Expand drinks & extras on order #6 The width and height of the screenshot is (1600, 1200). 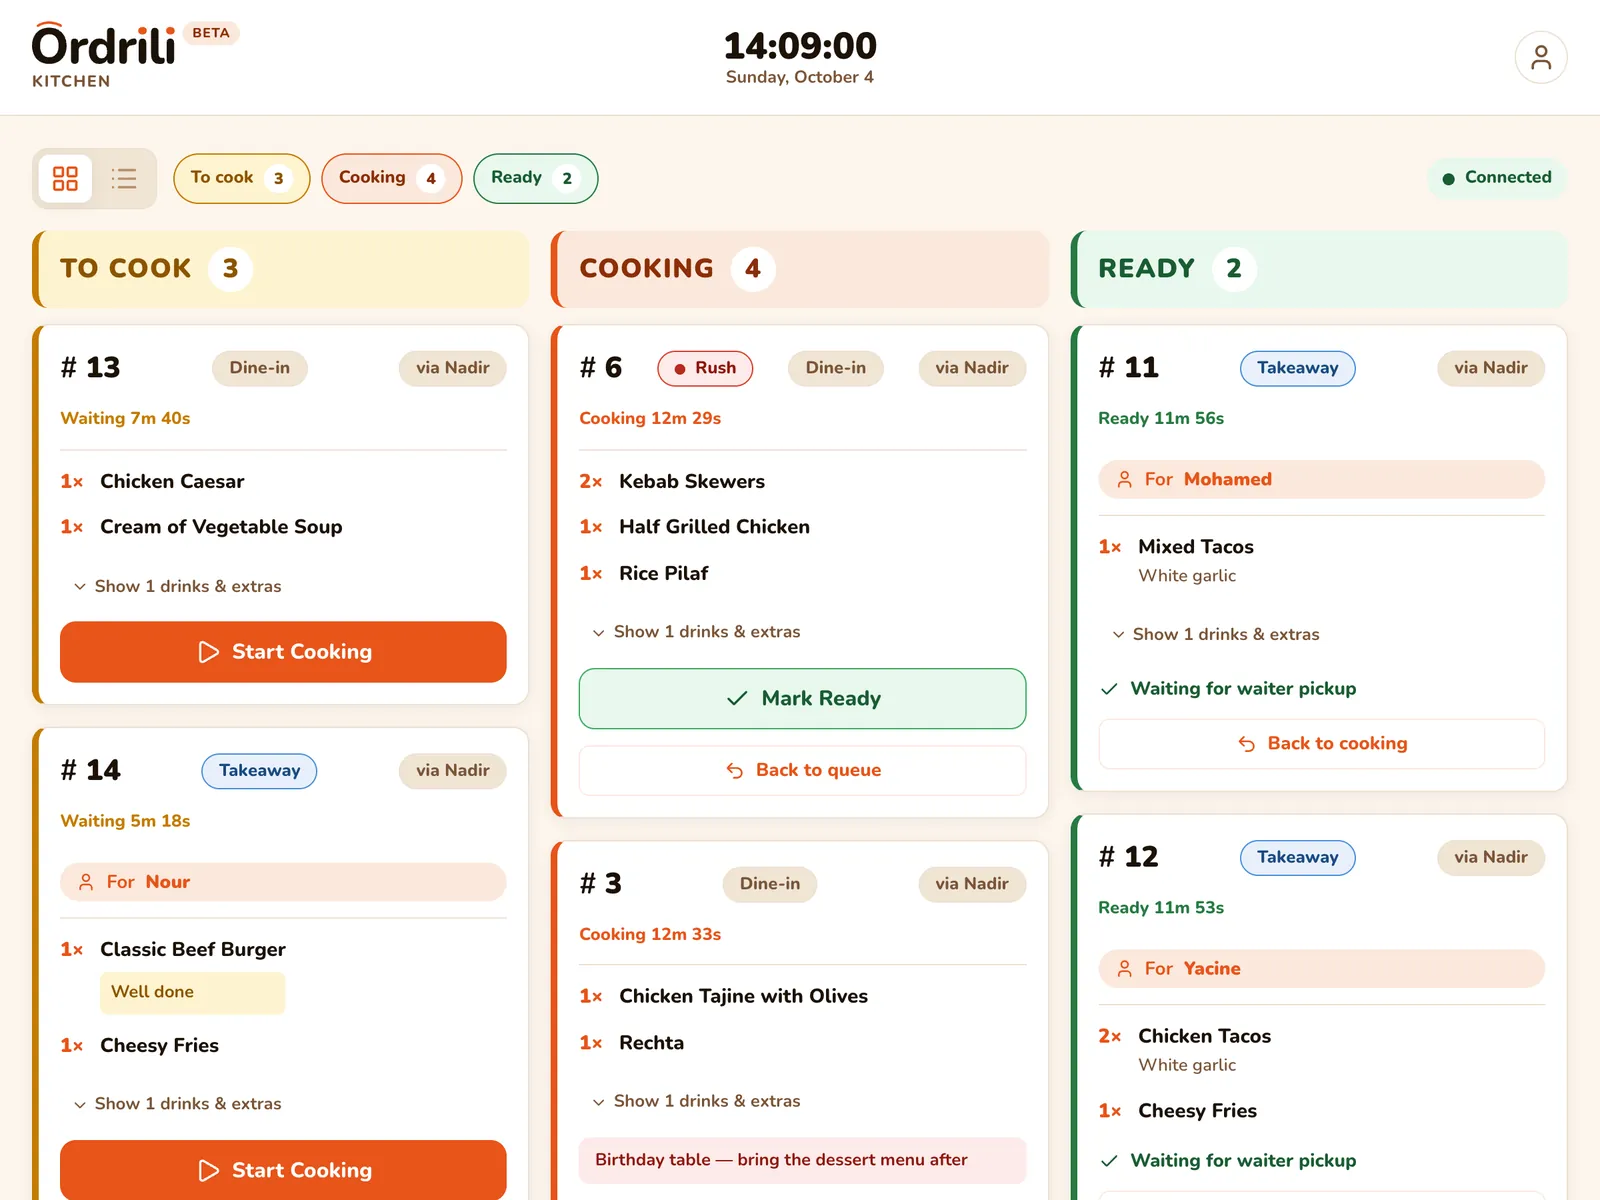click(697, 632)
